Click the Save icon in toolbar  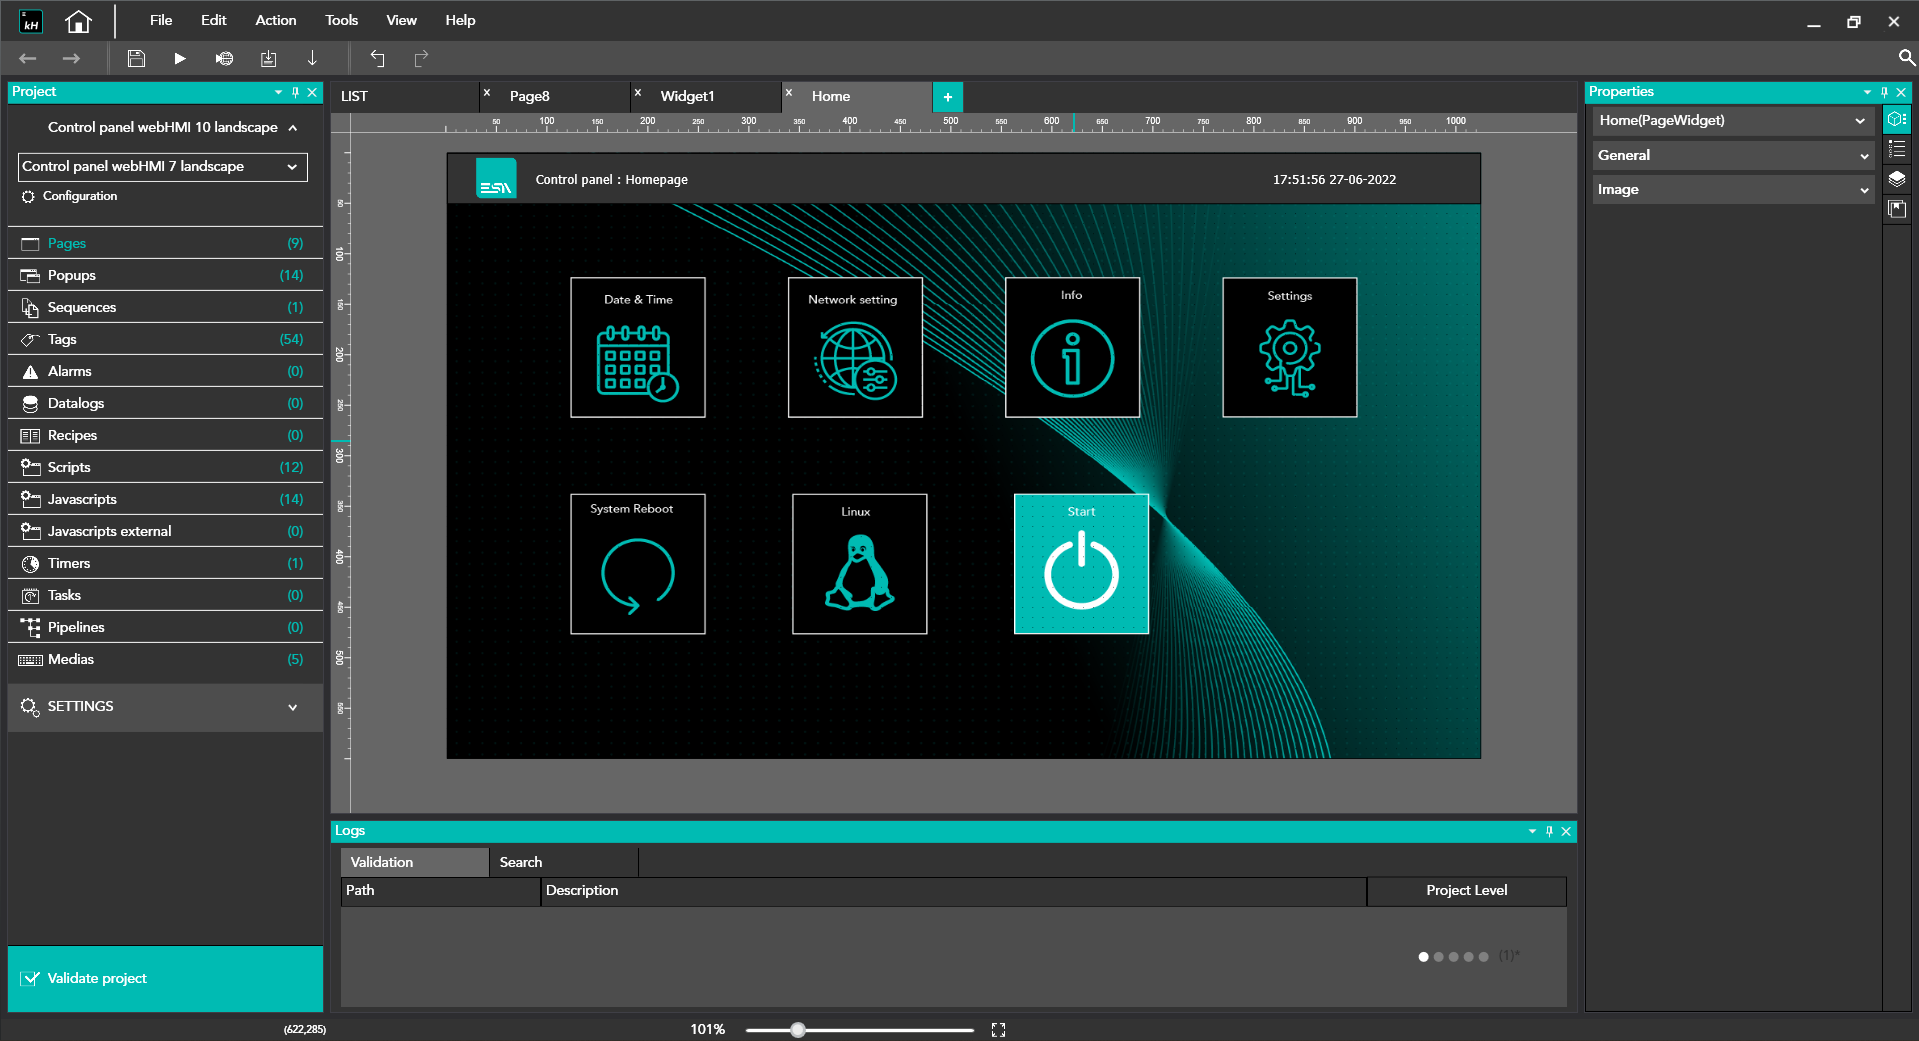click(136, 59)
